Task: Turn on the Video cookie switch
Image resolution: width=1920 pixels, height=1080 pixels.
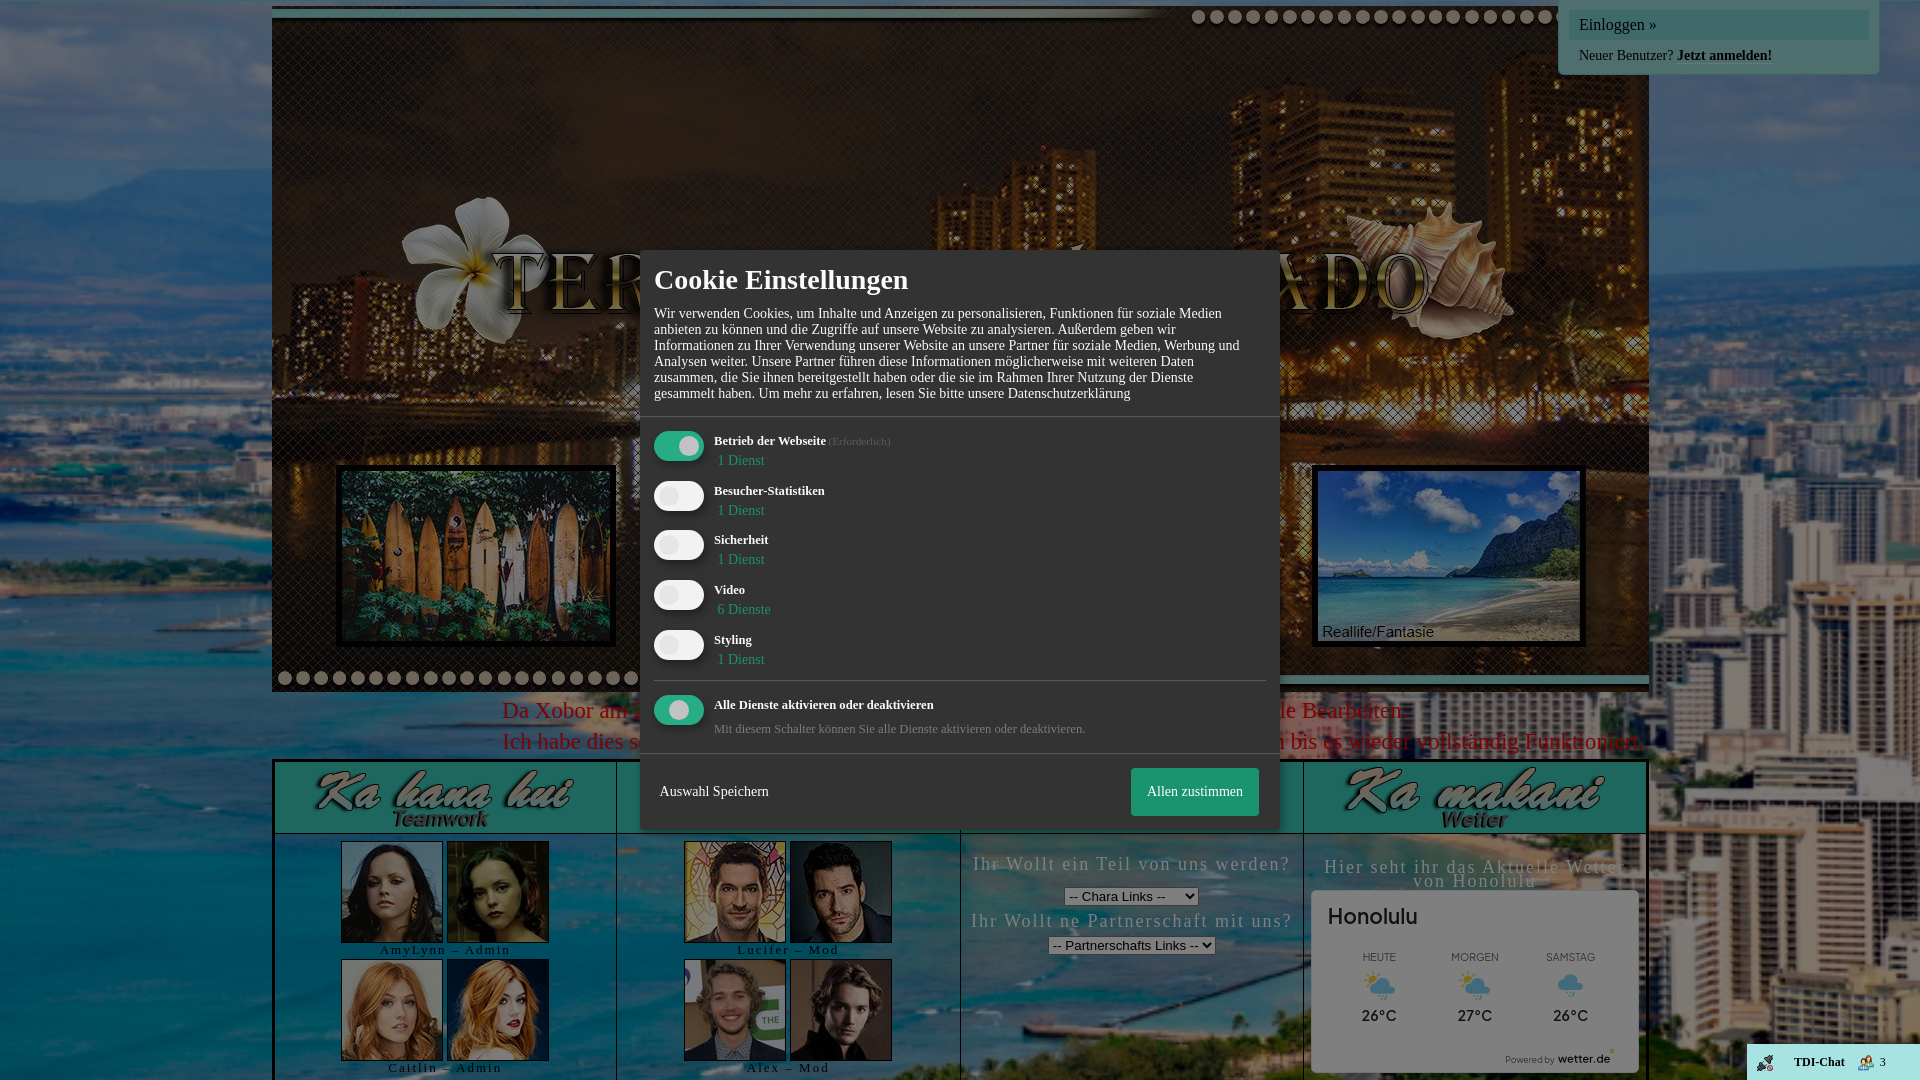Action: 679,595
